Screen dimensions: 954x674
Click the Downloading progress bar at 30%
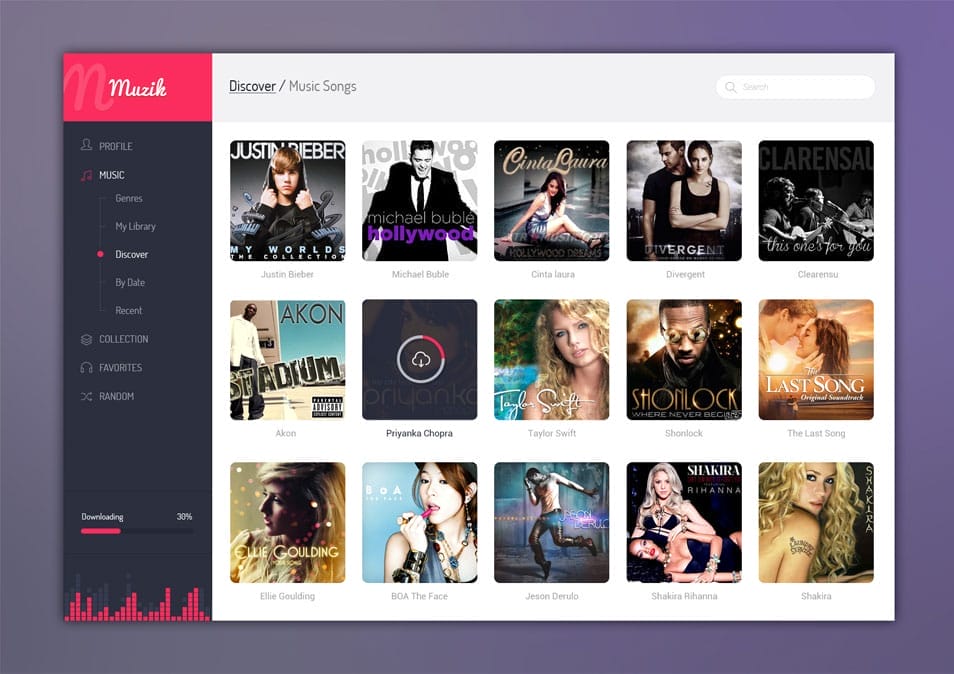pos(137,531)
